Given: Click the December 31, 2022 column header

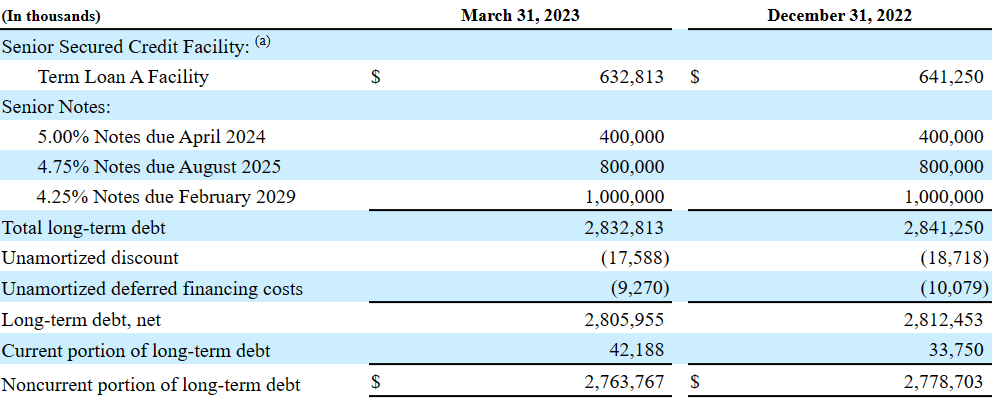Looking at the screenshot, I should pos(839,15).
